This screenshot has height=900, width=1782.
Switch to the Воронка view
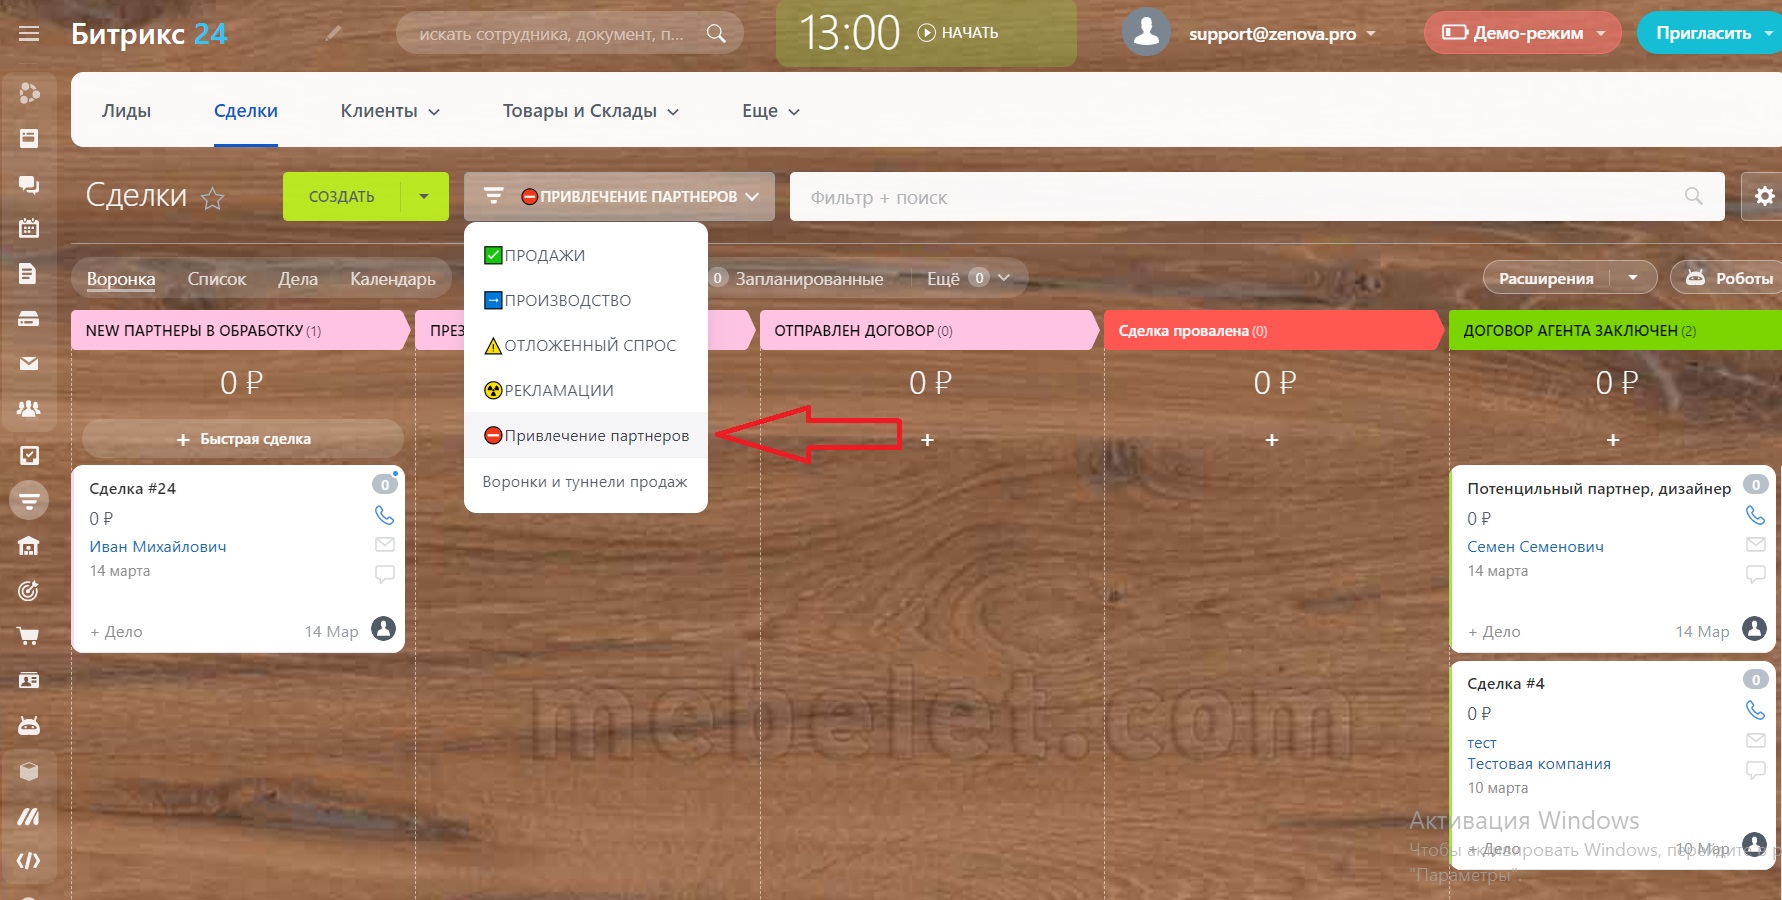[x=121, y=279]
